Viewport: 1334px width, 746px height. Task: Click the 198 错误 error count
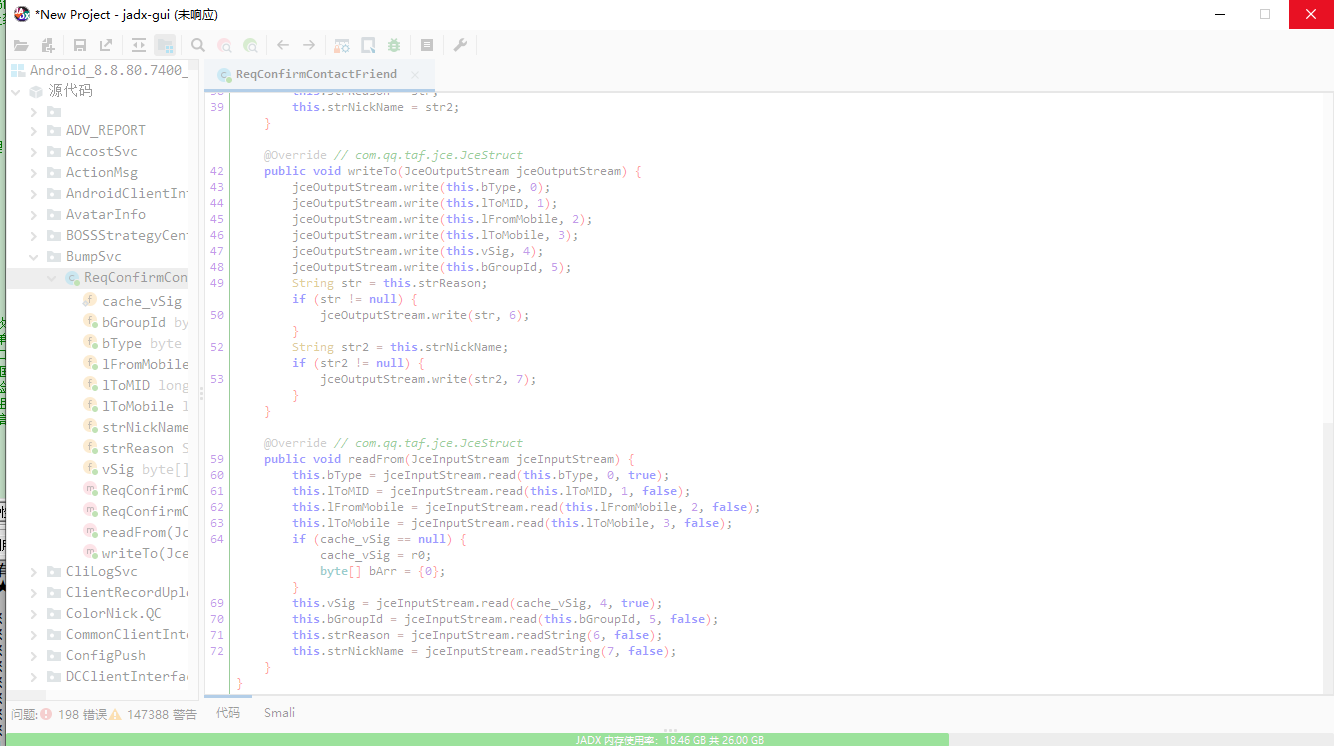click(x=82, y=715)
